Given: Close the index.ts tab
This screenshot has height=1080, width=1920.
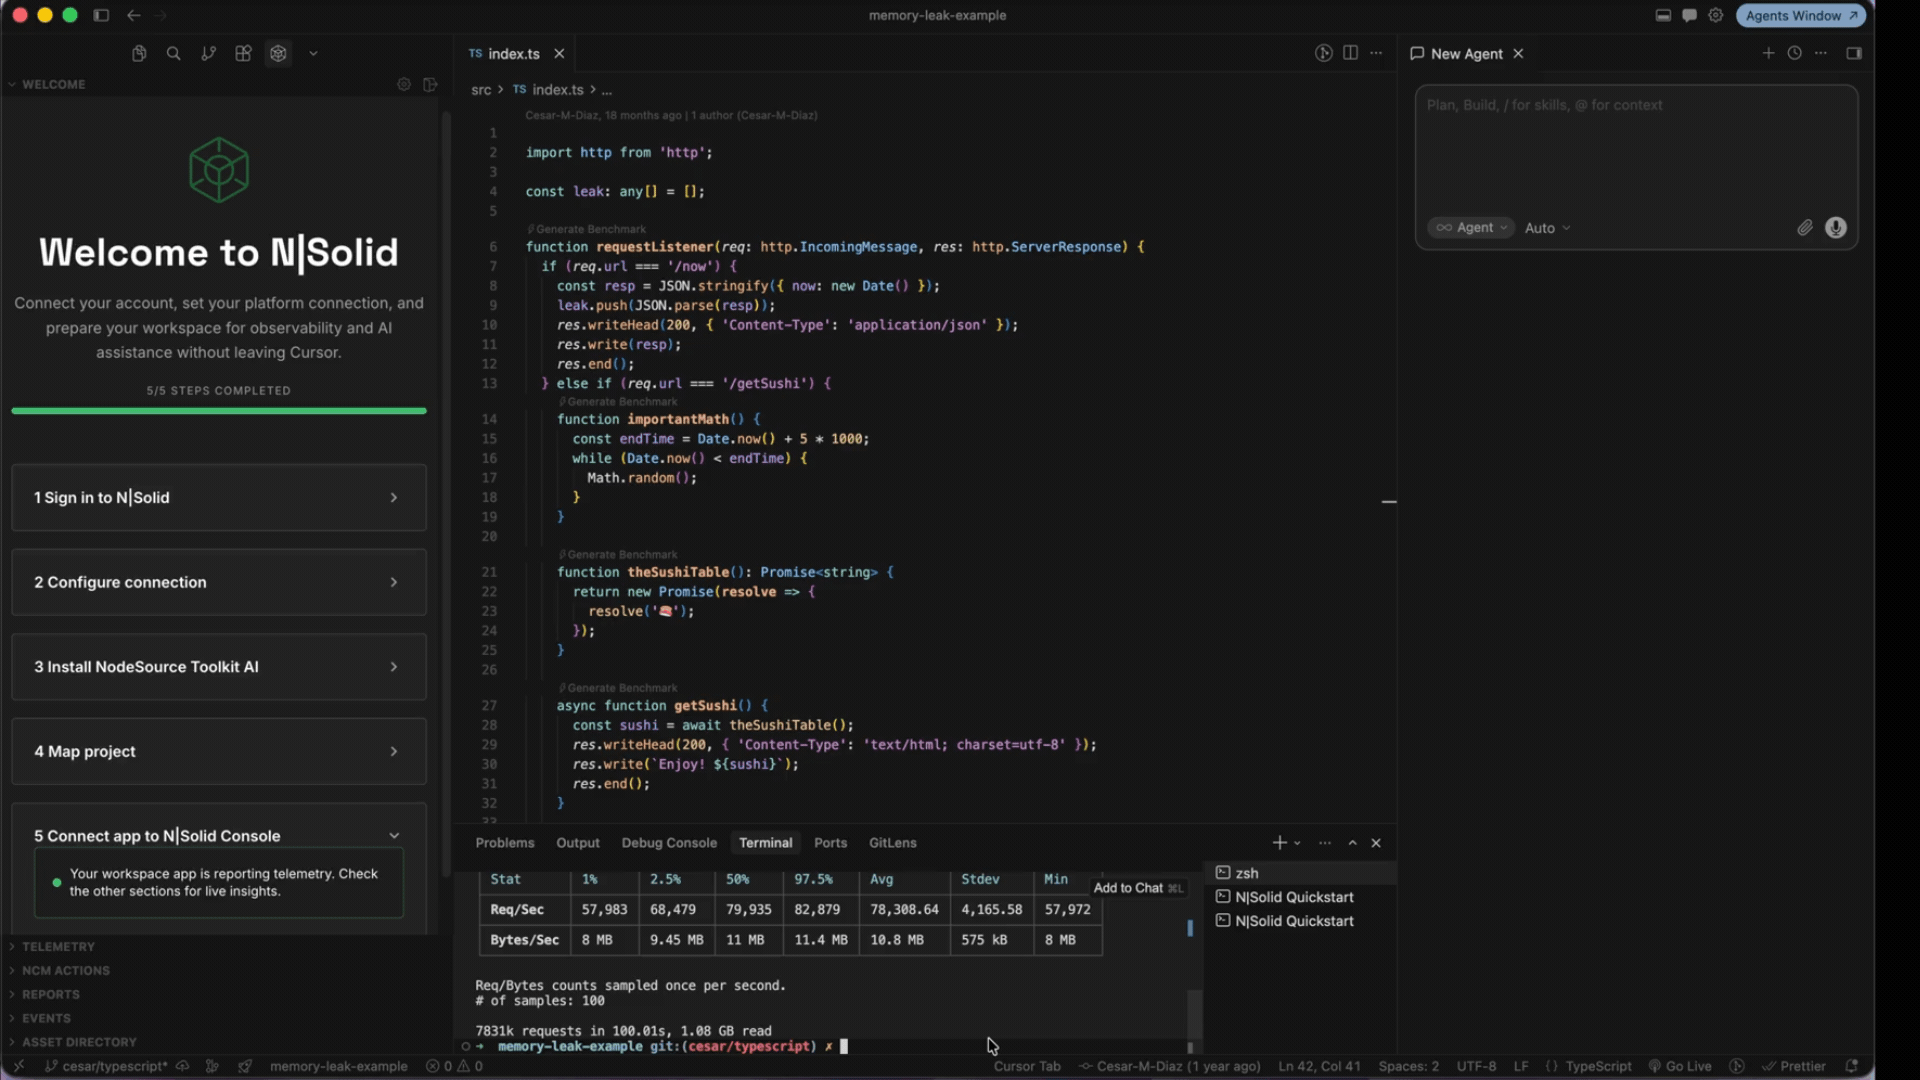Looking at the screenshot, I should 560,54.
